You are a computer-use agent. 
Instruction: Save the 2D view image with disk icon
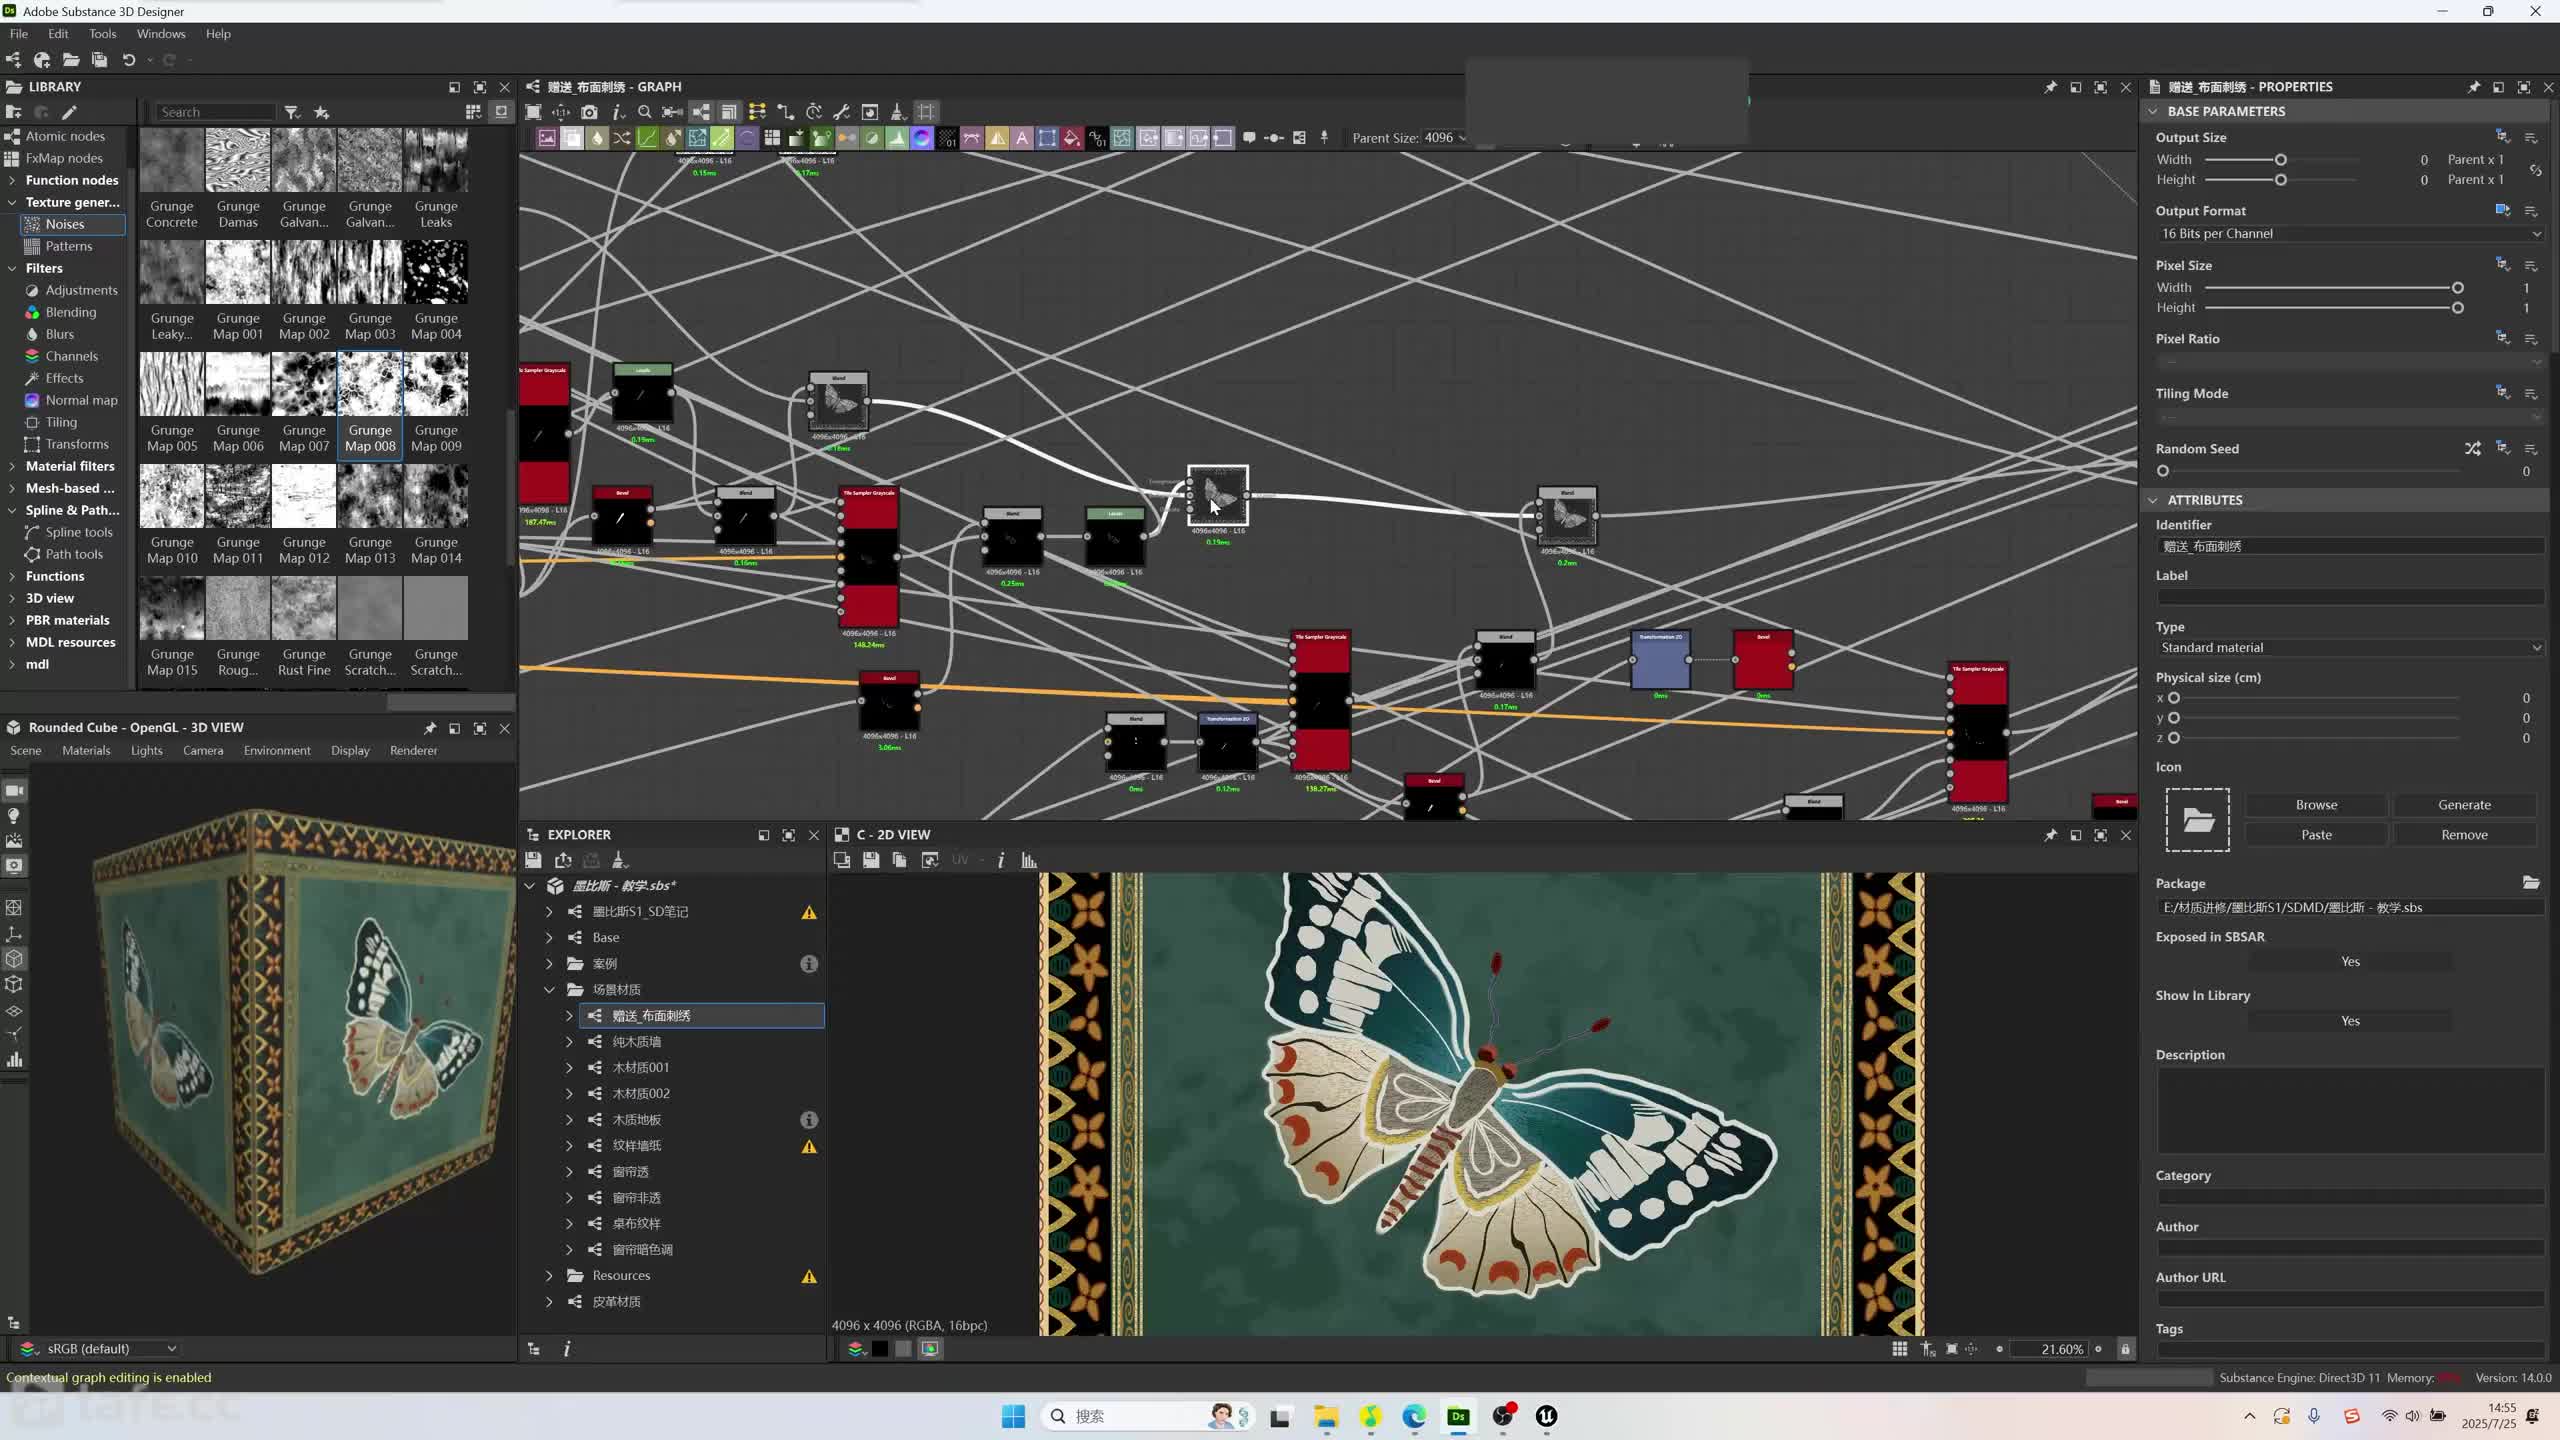[x=871, y=860]
